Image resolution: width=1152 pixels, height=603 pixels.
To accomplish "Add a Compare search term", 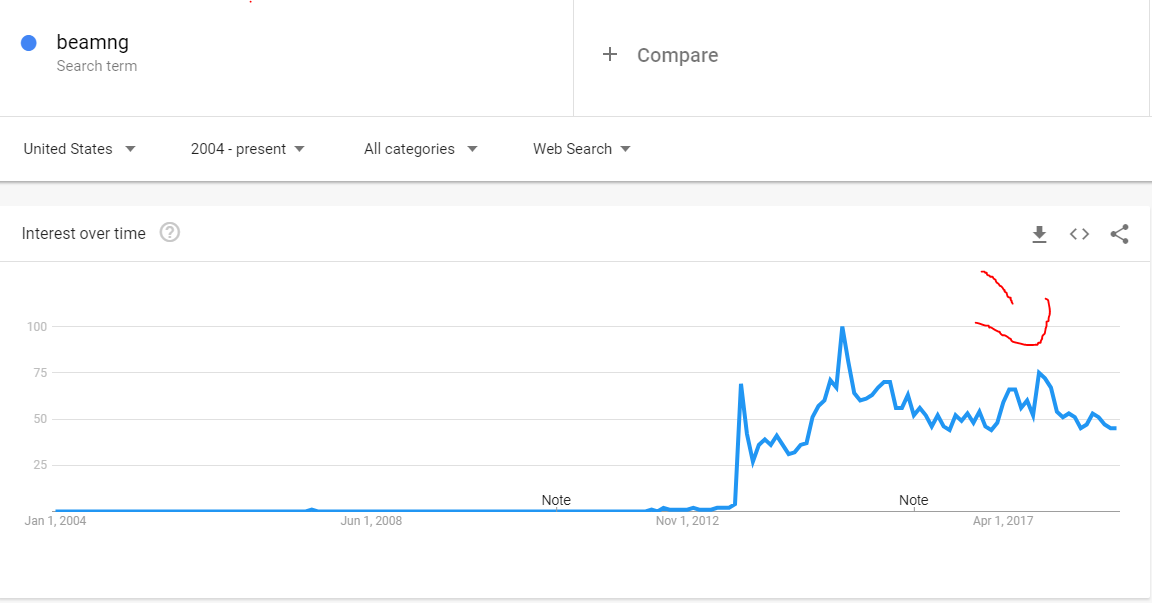I will point(677,55).
